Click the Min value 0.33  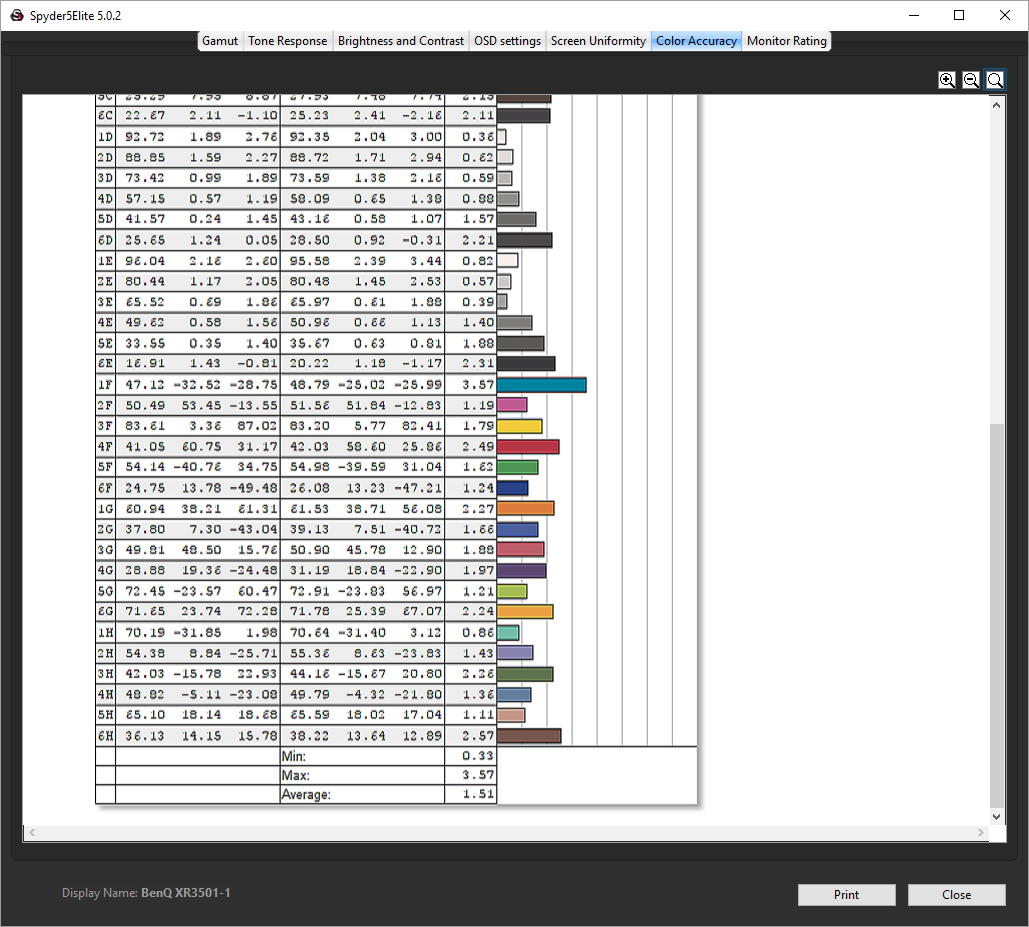point(477,756)
